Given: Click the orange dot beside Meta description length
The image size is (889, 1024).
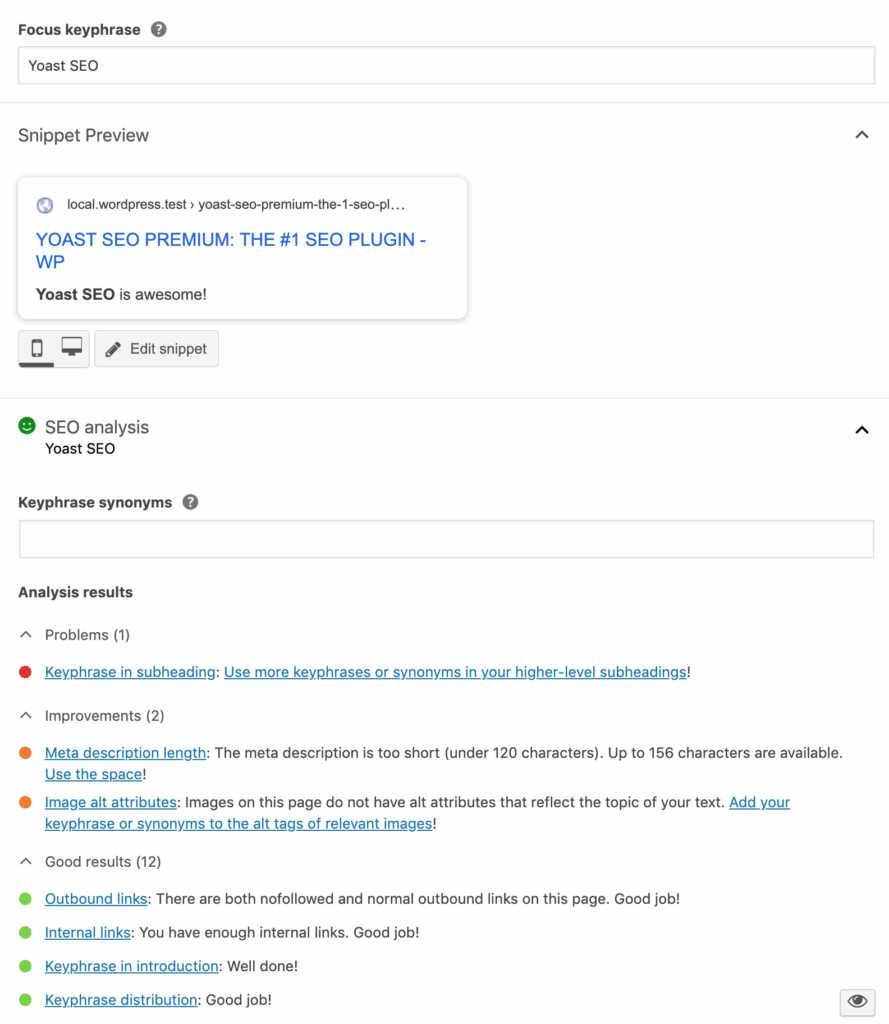Looking at the screenshot, I should tap(27, 752).
